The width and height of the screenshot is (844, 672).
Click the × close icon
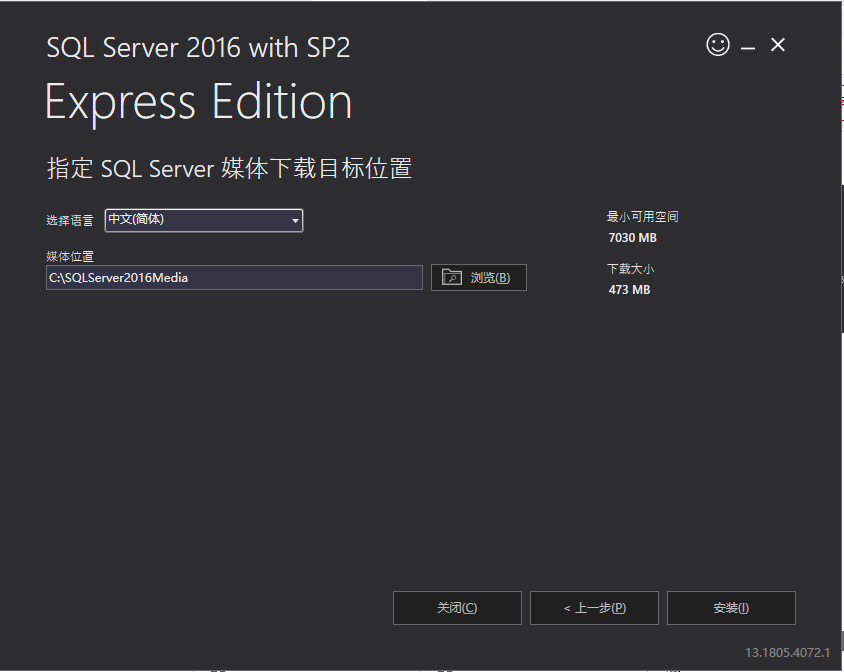(778, 45)
